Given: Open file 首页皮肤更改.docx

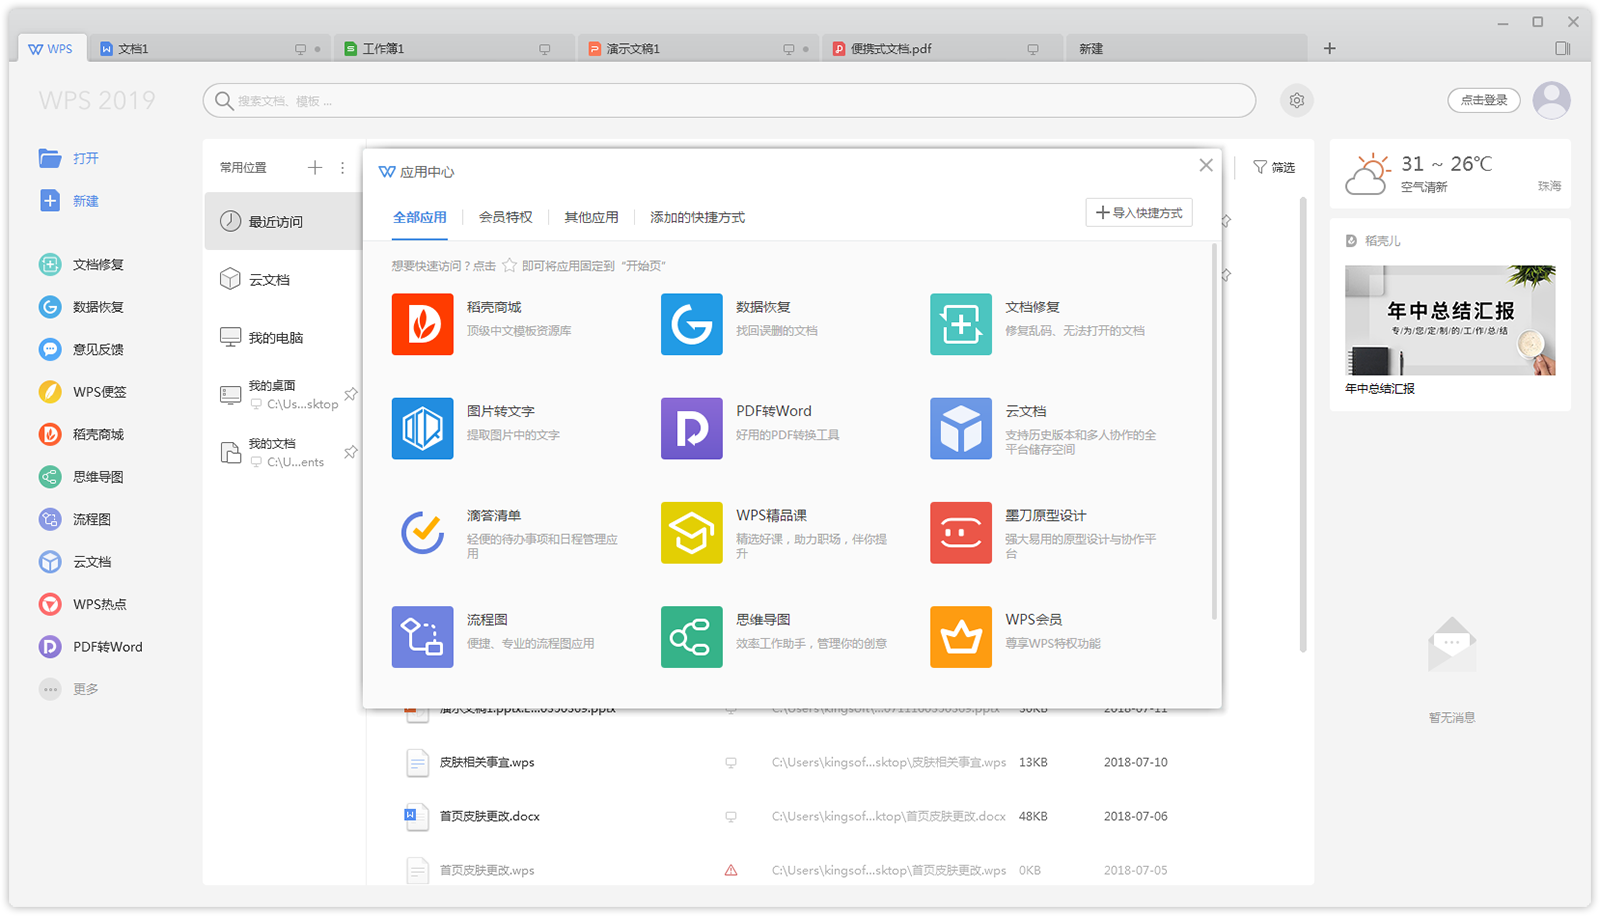Looking at the screenshot, I should 490,816.
